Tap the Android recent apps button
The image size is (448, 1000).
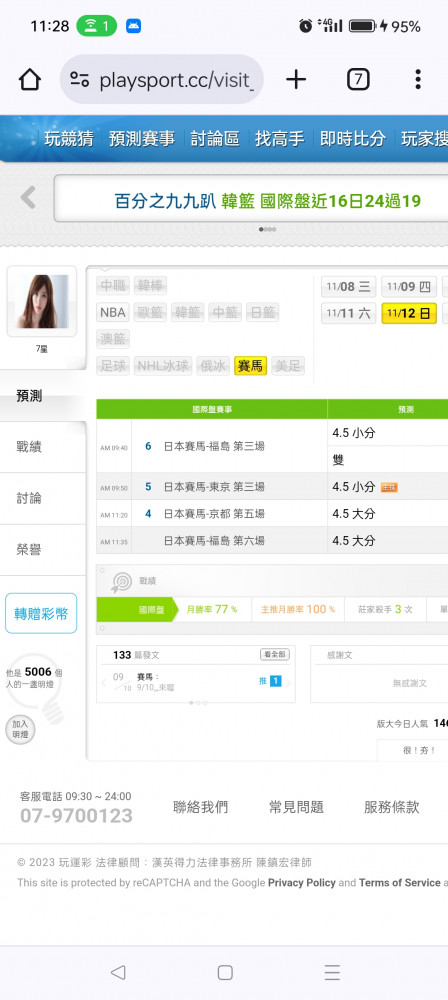tap(332, 972)
